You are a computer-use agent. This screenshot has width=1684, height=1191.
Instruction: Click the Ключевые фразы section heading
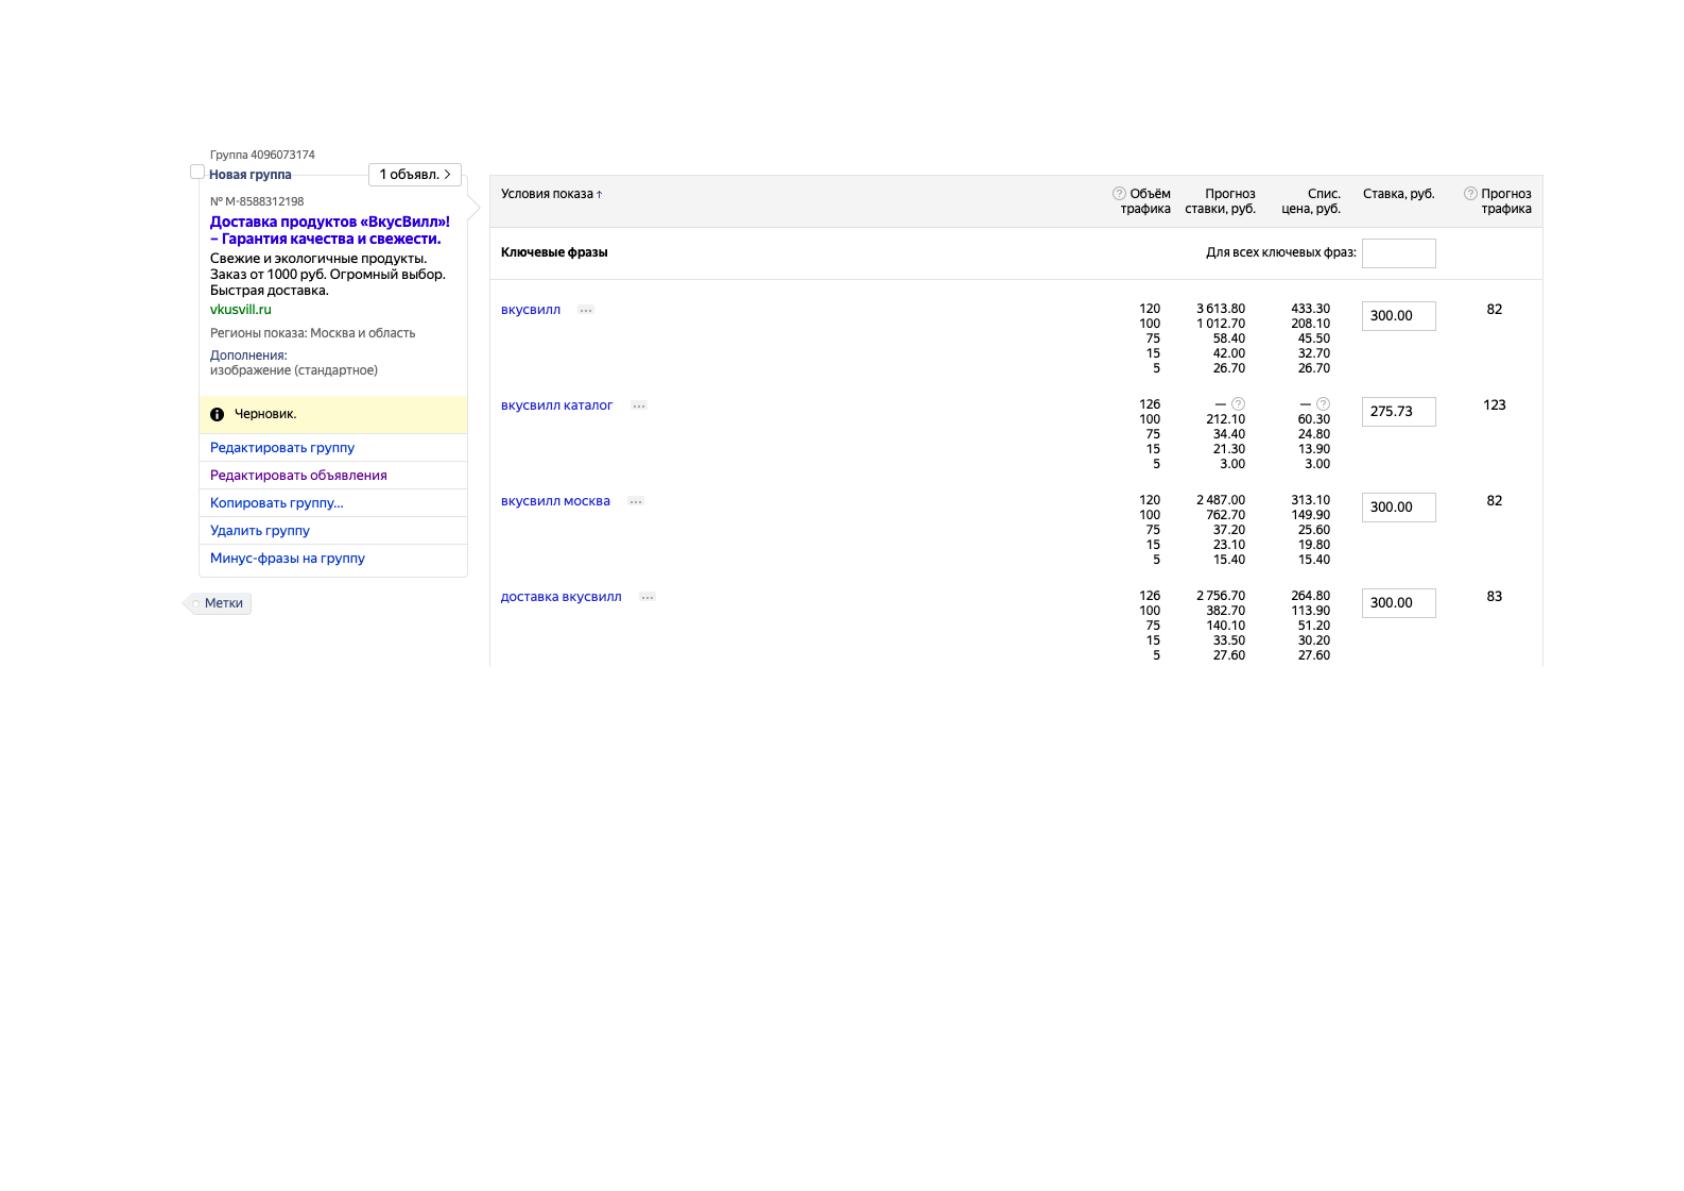click(x=554, y=253)
